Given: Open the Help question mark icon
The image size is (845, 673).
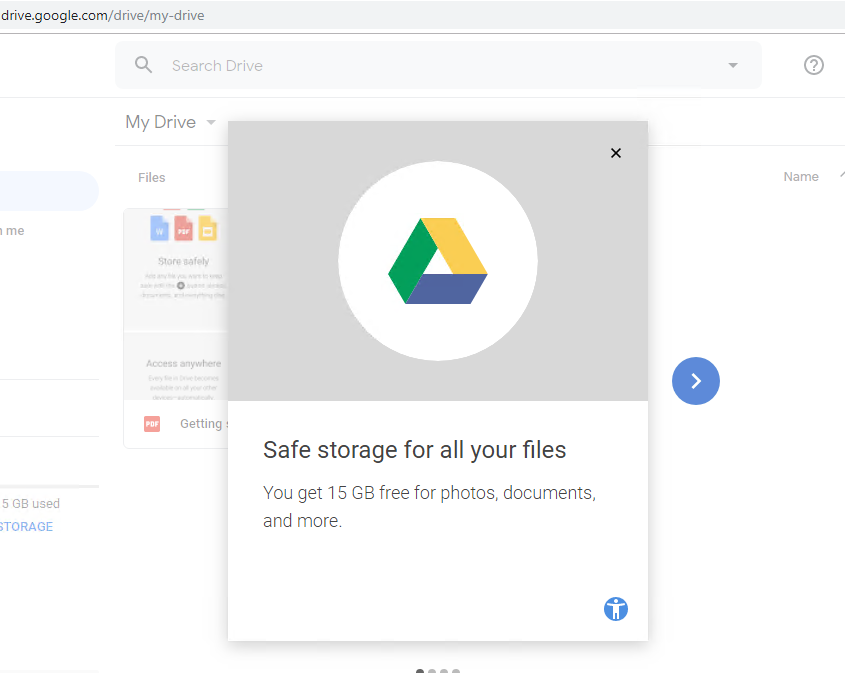Looking at the screenshot, I should [813, 65].
